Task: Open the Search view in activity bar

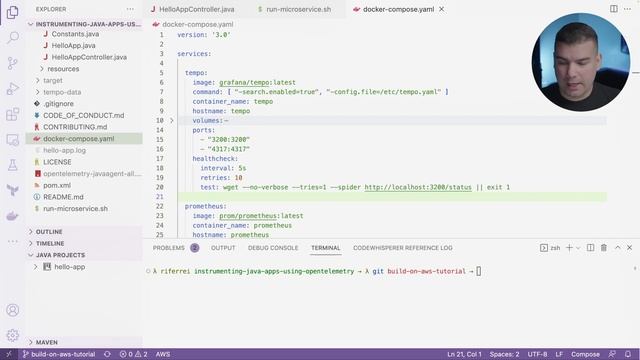Action: point(13,38)
